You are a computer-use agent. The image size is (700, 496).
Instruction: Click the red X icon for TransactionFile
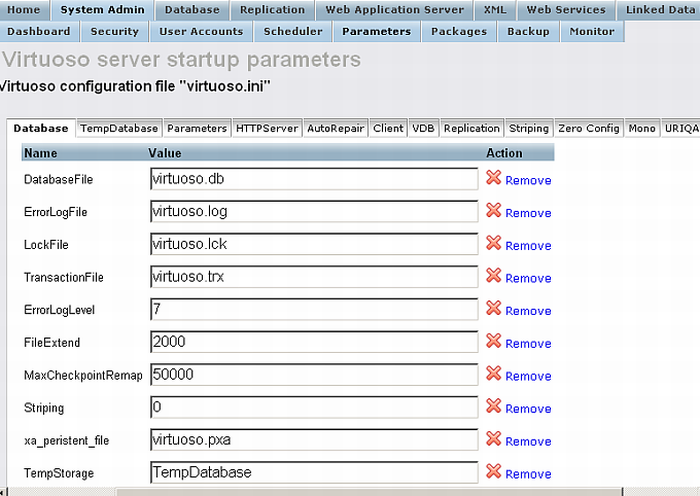(x=493, y=275)
